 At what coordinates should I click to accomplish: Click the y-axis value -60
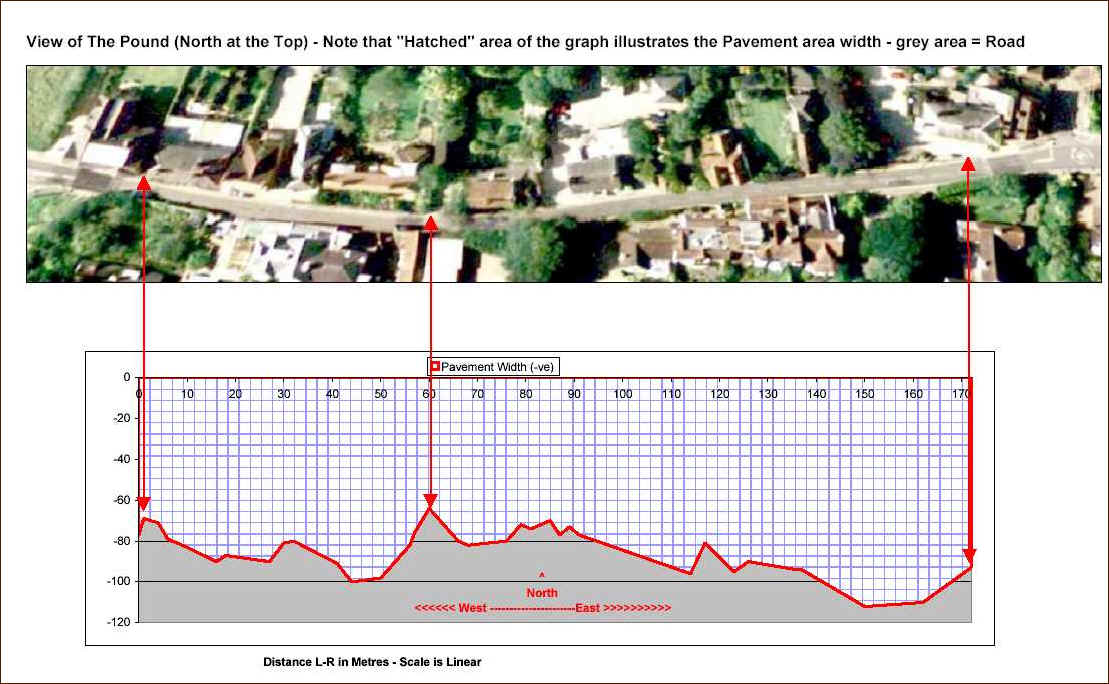[x=122, y=500]
